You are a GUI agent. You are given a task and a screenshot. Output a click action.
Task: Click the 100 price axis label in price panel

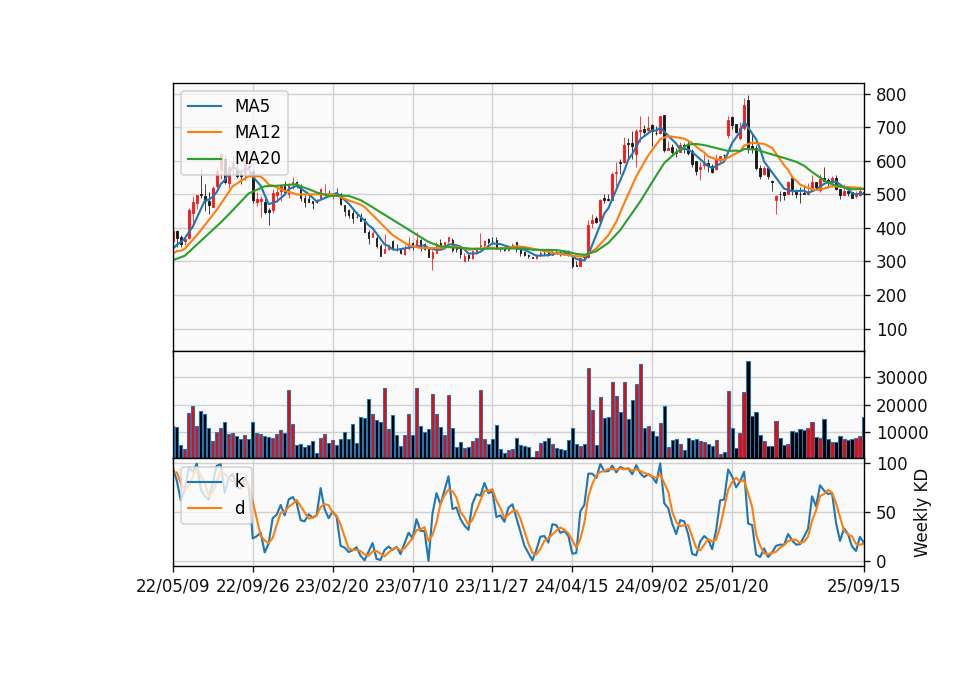click(x=891, y=329)
